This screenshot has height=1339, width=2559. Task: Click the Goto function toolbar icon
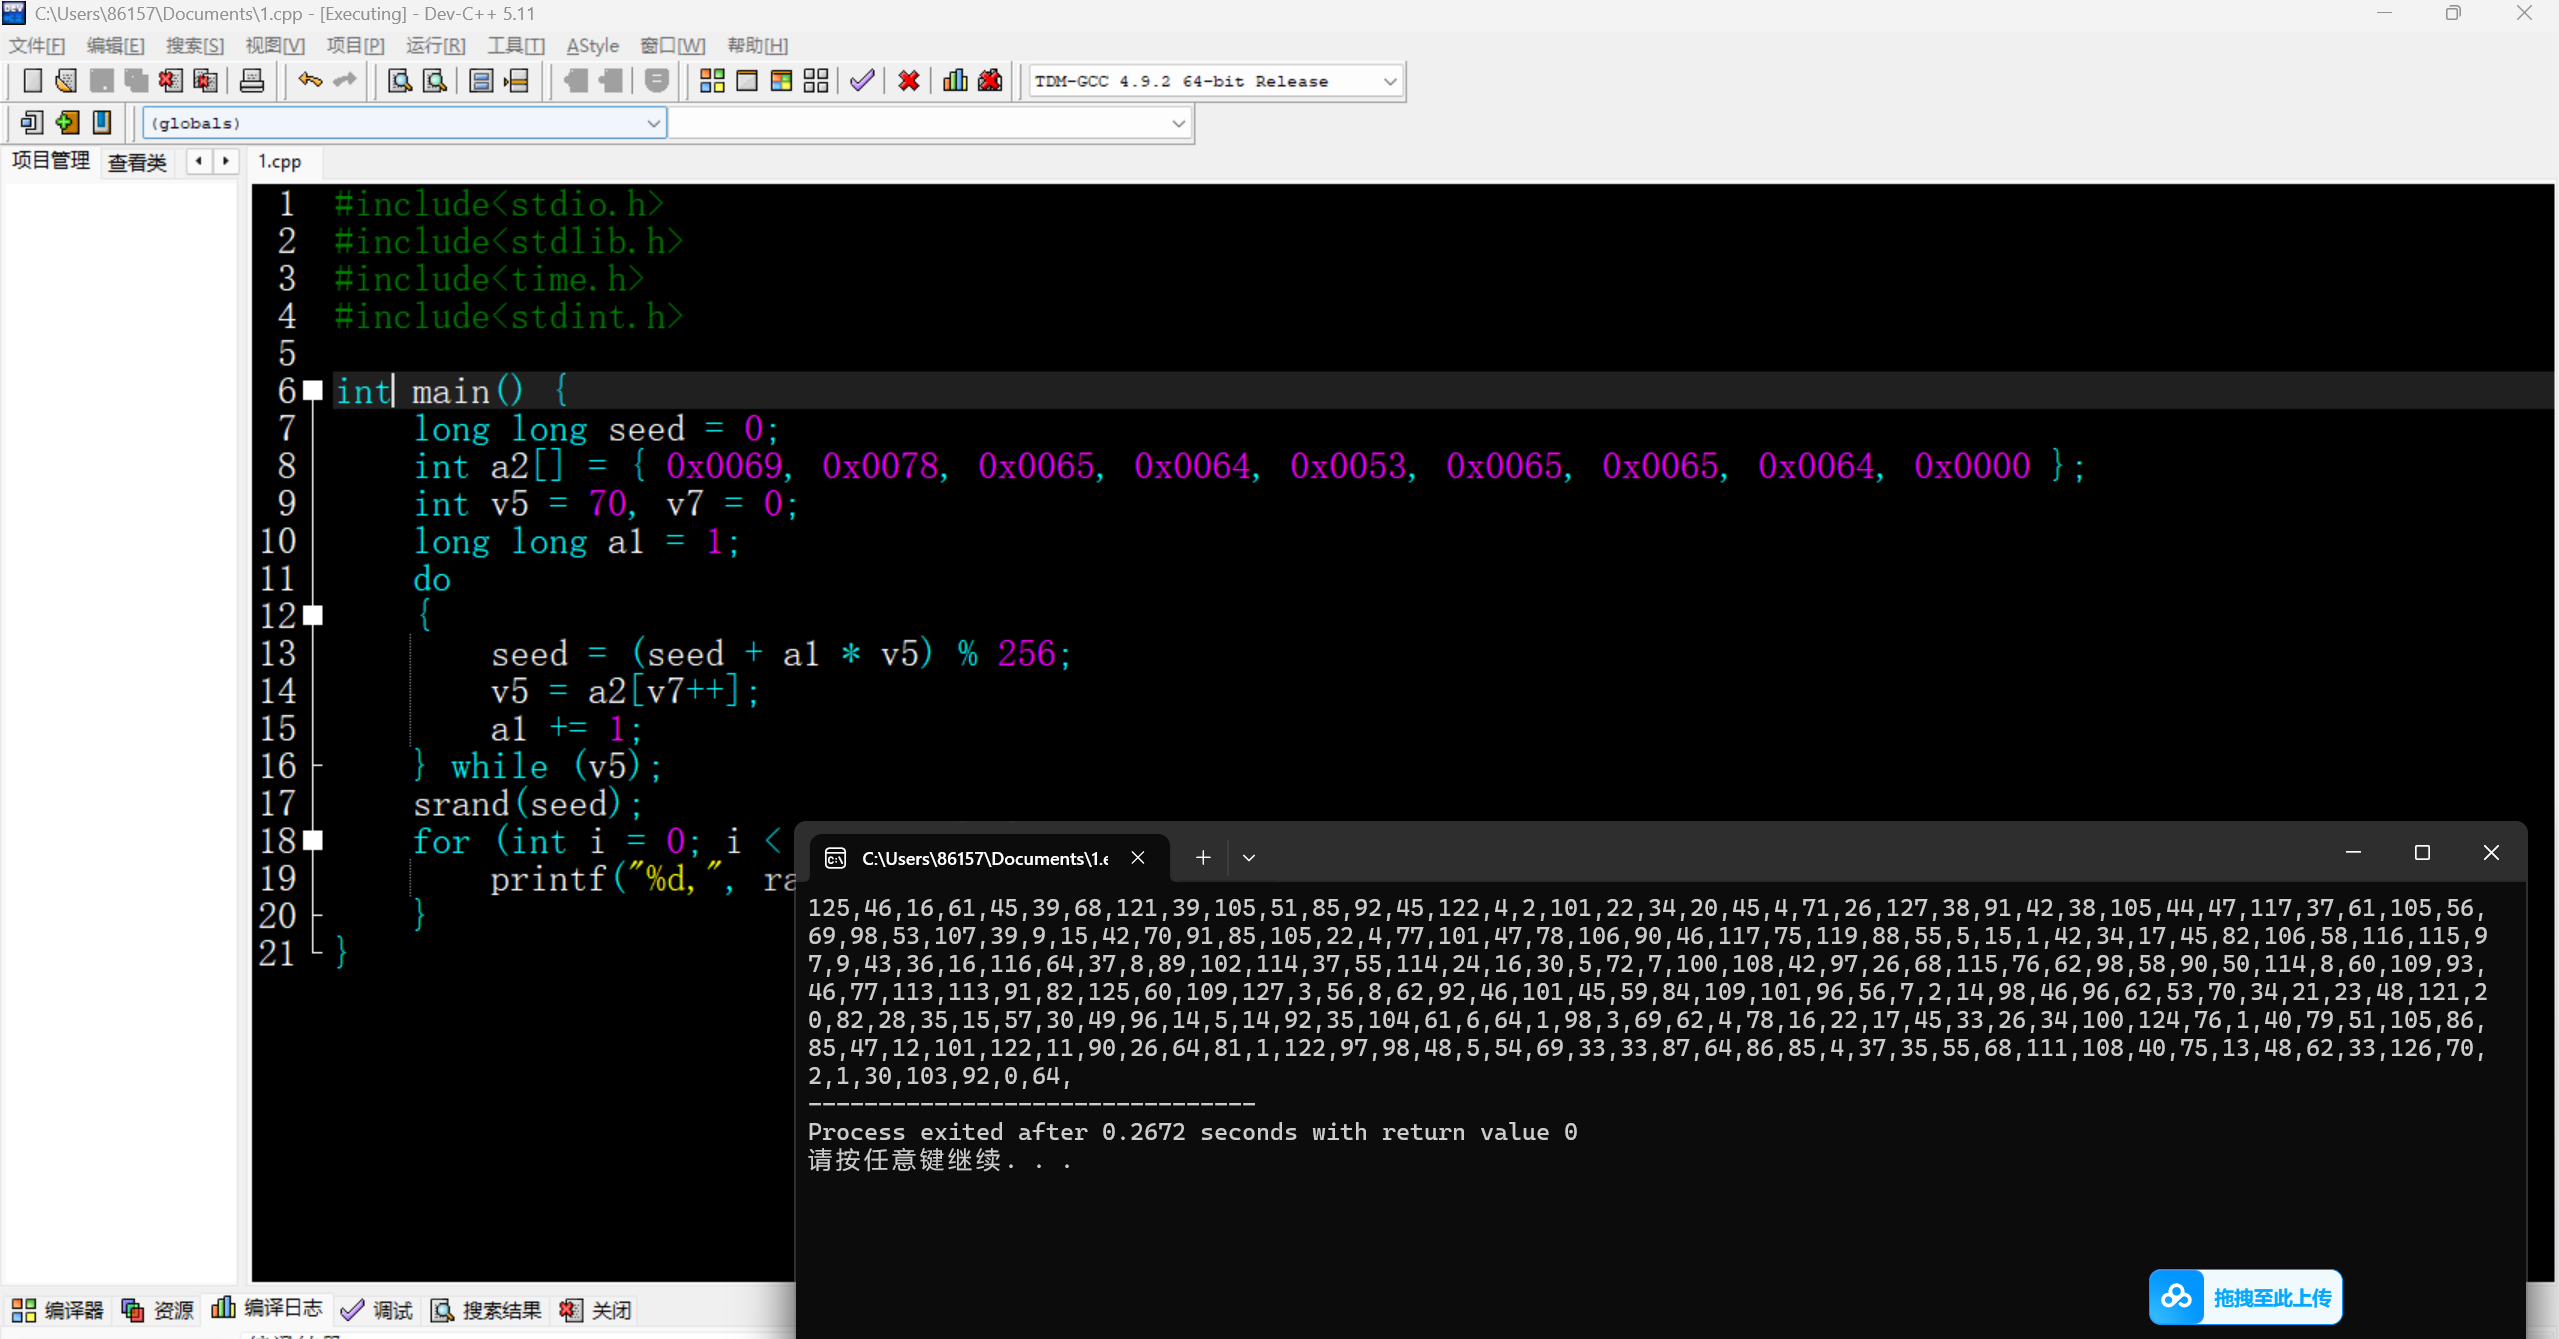click(481, 81)
